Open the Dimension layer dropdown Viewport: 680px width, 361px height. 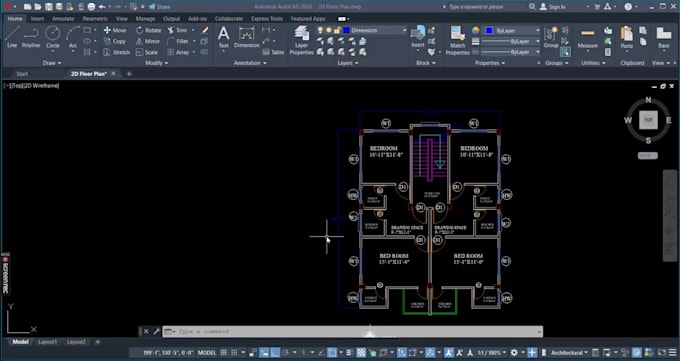click(404, 30)
